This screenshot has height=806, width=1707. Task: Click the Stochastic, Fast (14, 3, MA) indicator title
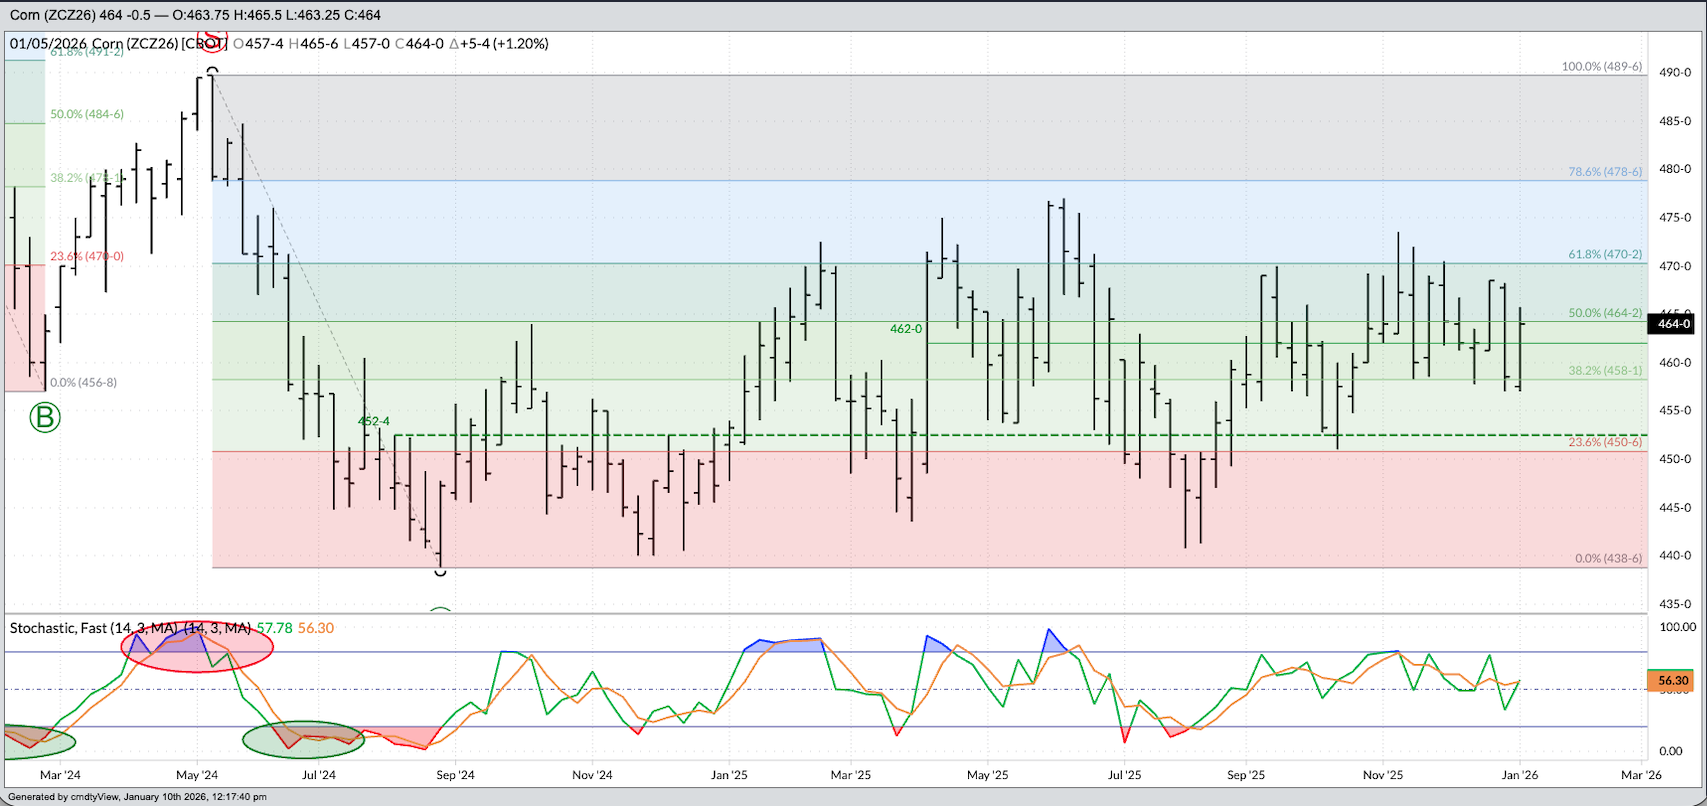130,628
